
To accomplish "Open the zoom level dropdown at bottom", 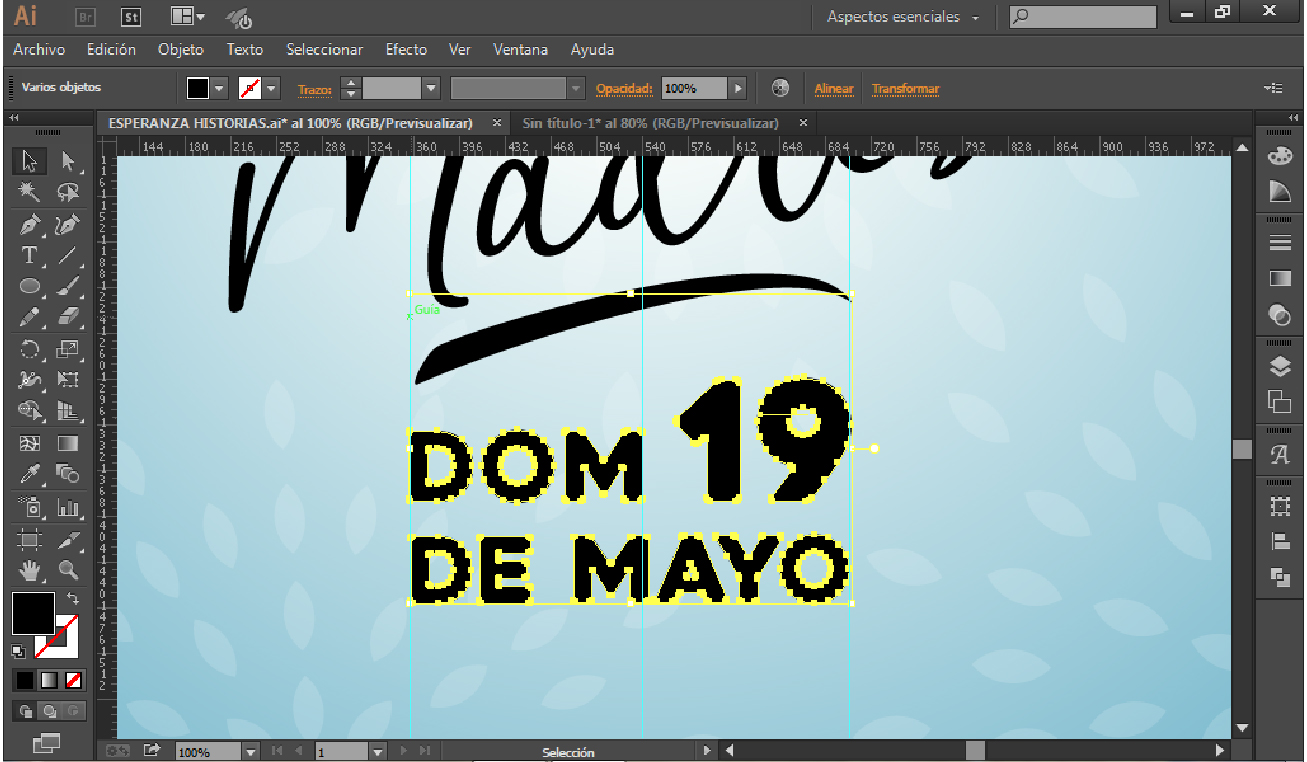I will [251, 751].
